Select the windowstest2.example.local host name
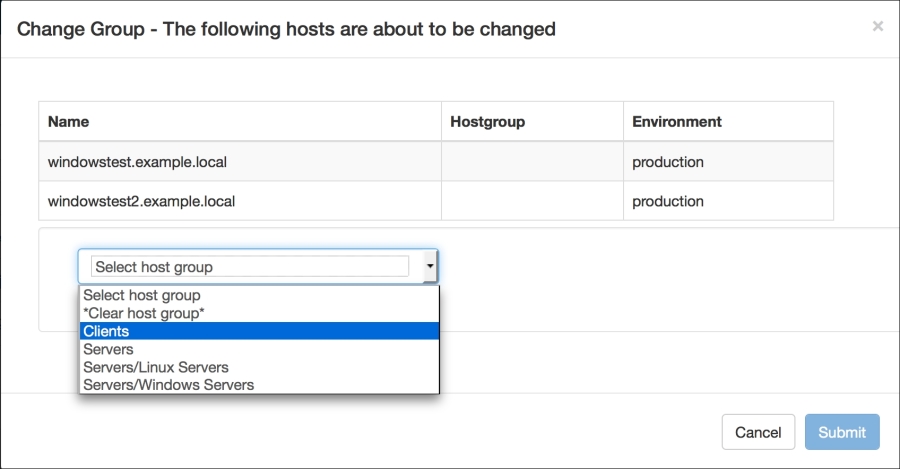The image size is (900, 469). pyautogui.click(x=141, y=201)
